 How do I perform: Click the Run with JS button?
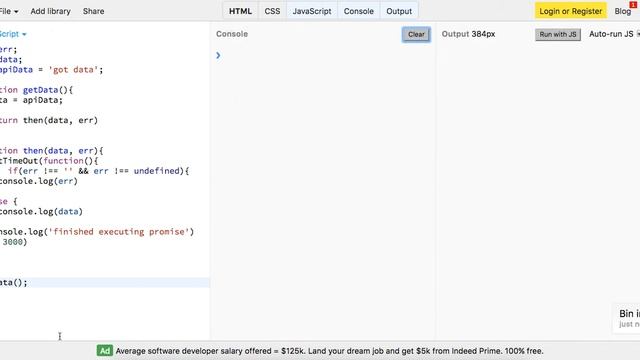558,34
